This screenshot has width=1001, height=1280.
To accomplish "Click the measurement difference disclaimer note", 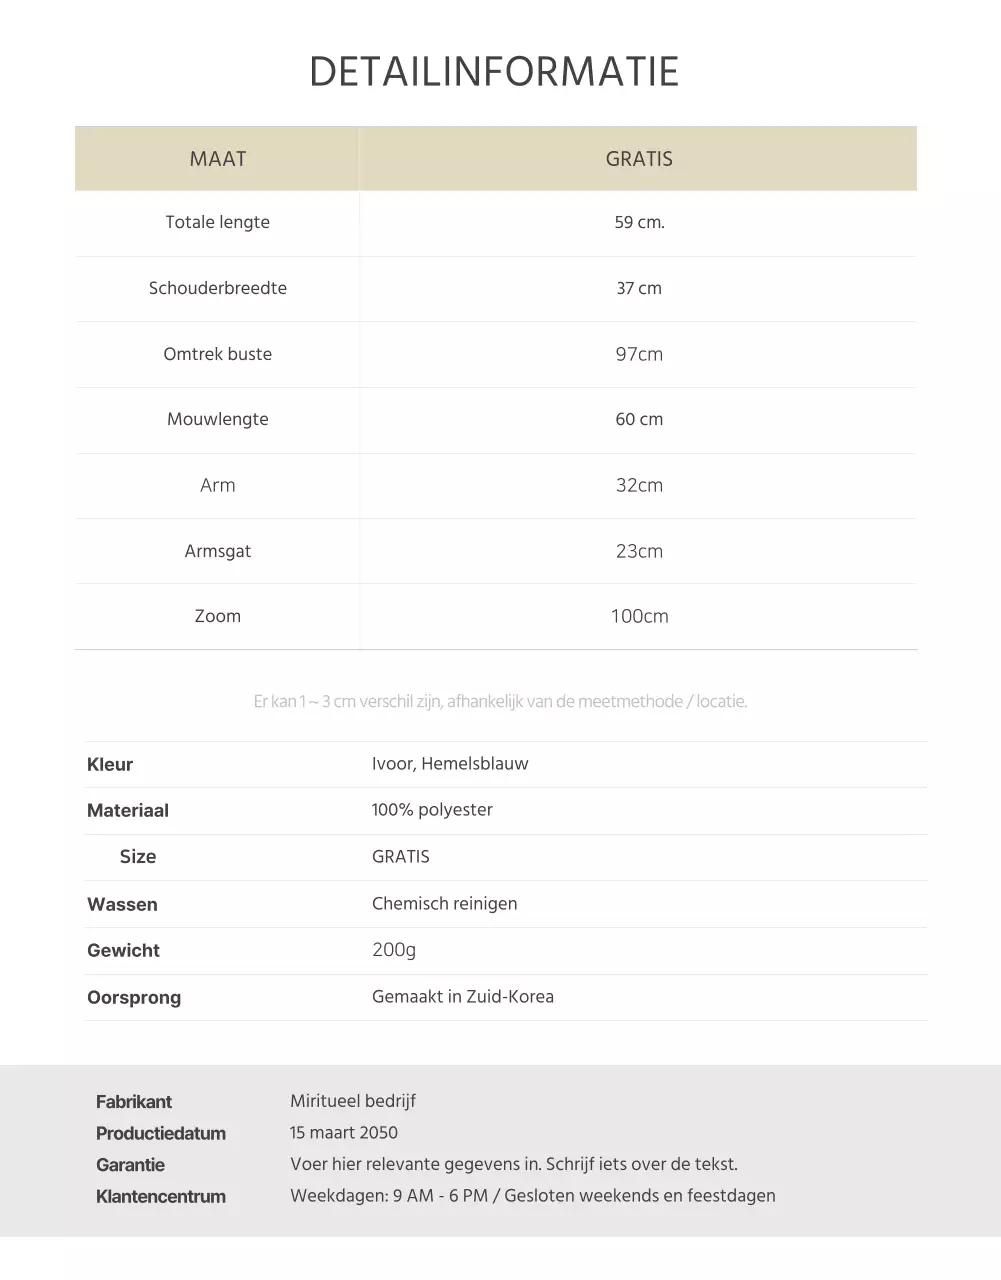I will (x=500, y=701).
